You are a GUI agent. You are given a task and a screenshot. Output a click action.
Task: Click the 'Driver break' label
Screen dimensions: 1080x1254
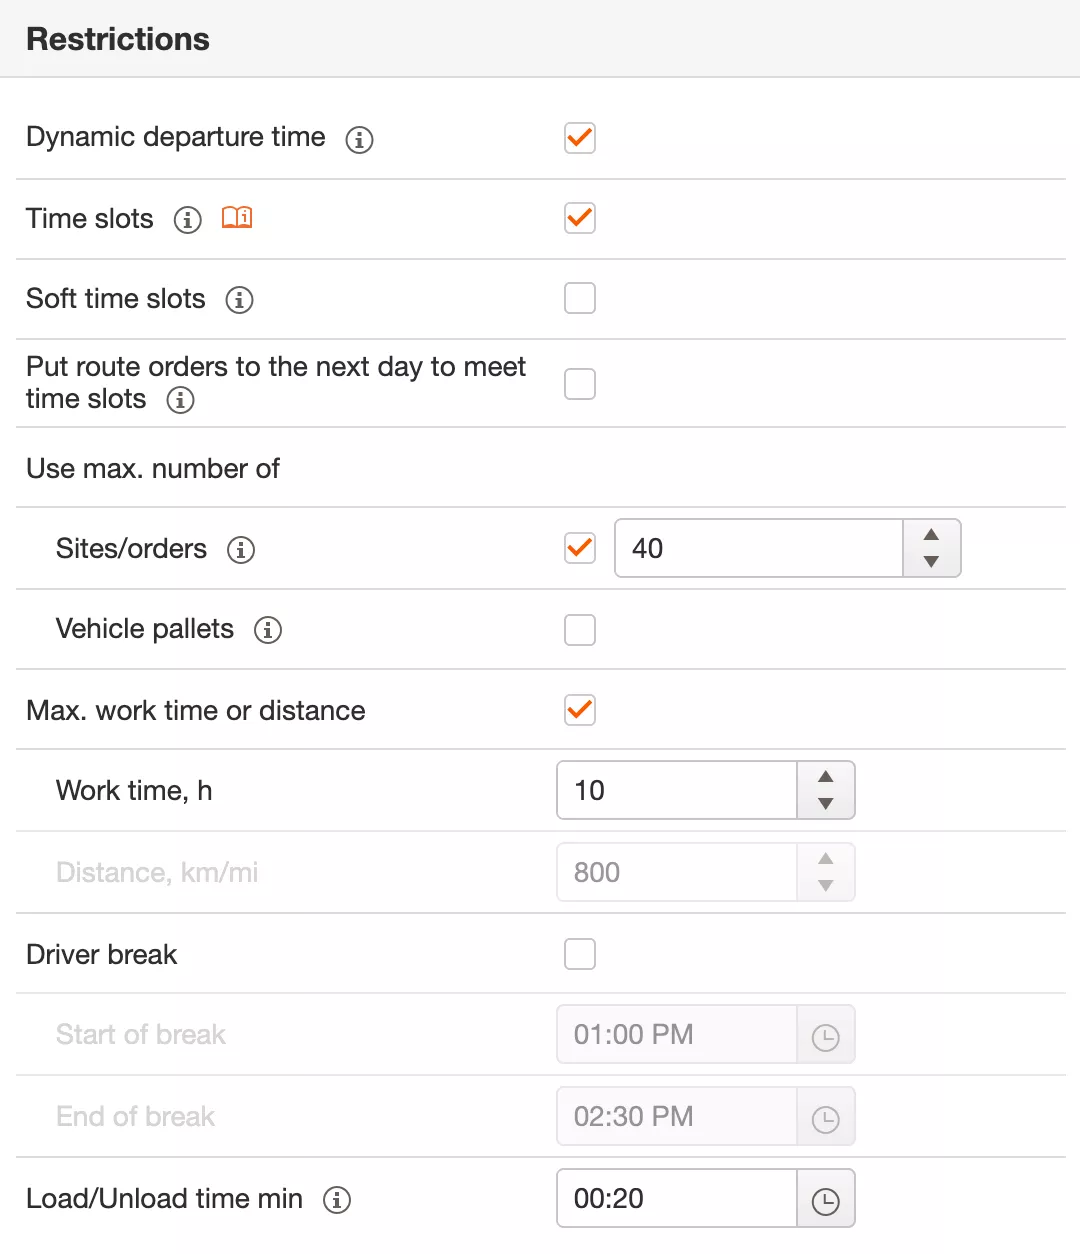101,954
